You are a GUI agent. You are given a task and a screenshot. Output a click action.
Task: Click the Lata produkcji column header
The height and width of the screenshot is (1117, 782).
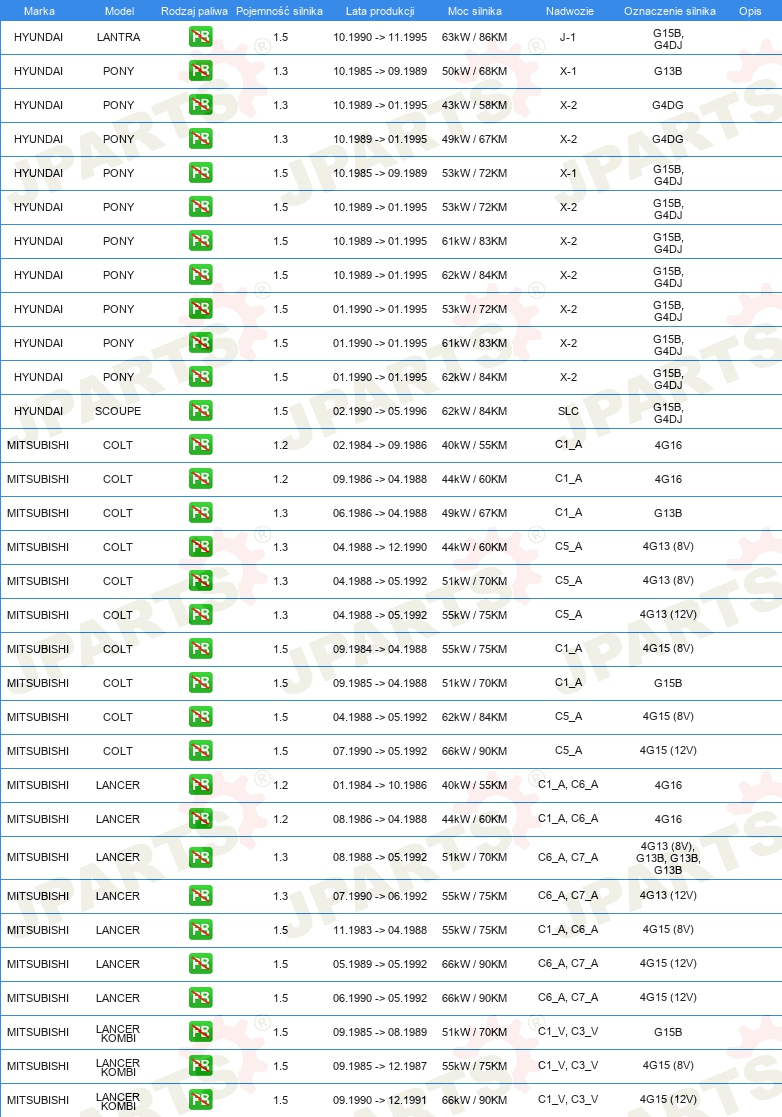point(380,11)
